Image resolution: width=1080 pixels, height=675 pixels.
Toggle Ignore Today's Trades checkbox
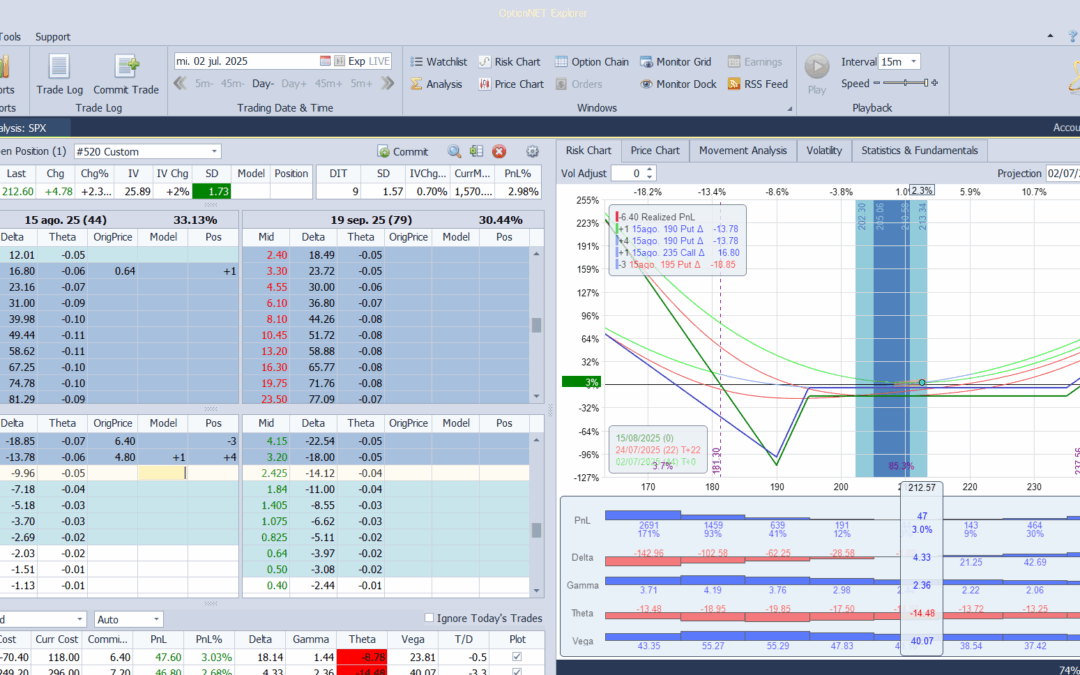coord(429,618)
